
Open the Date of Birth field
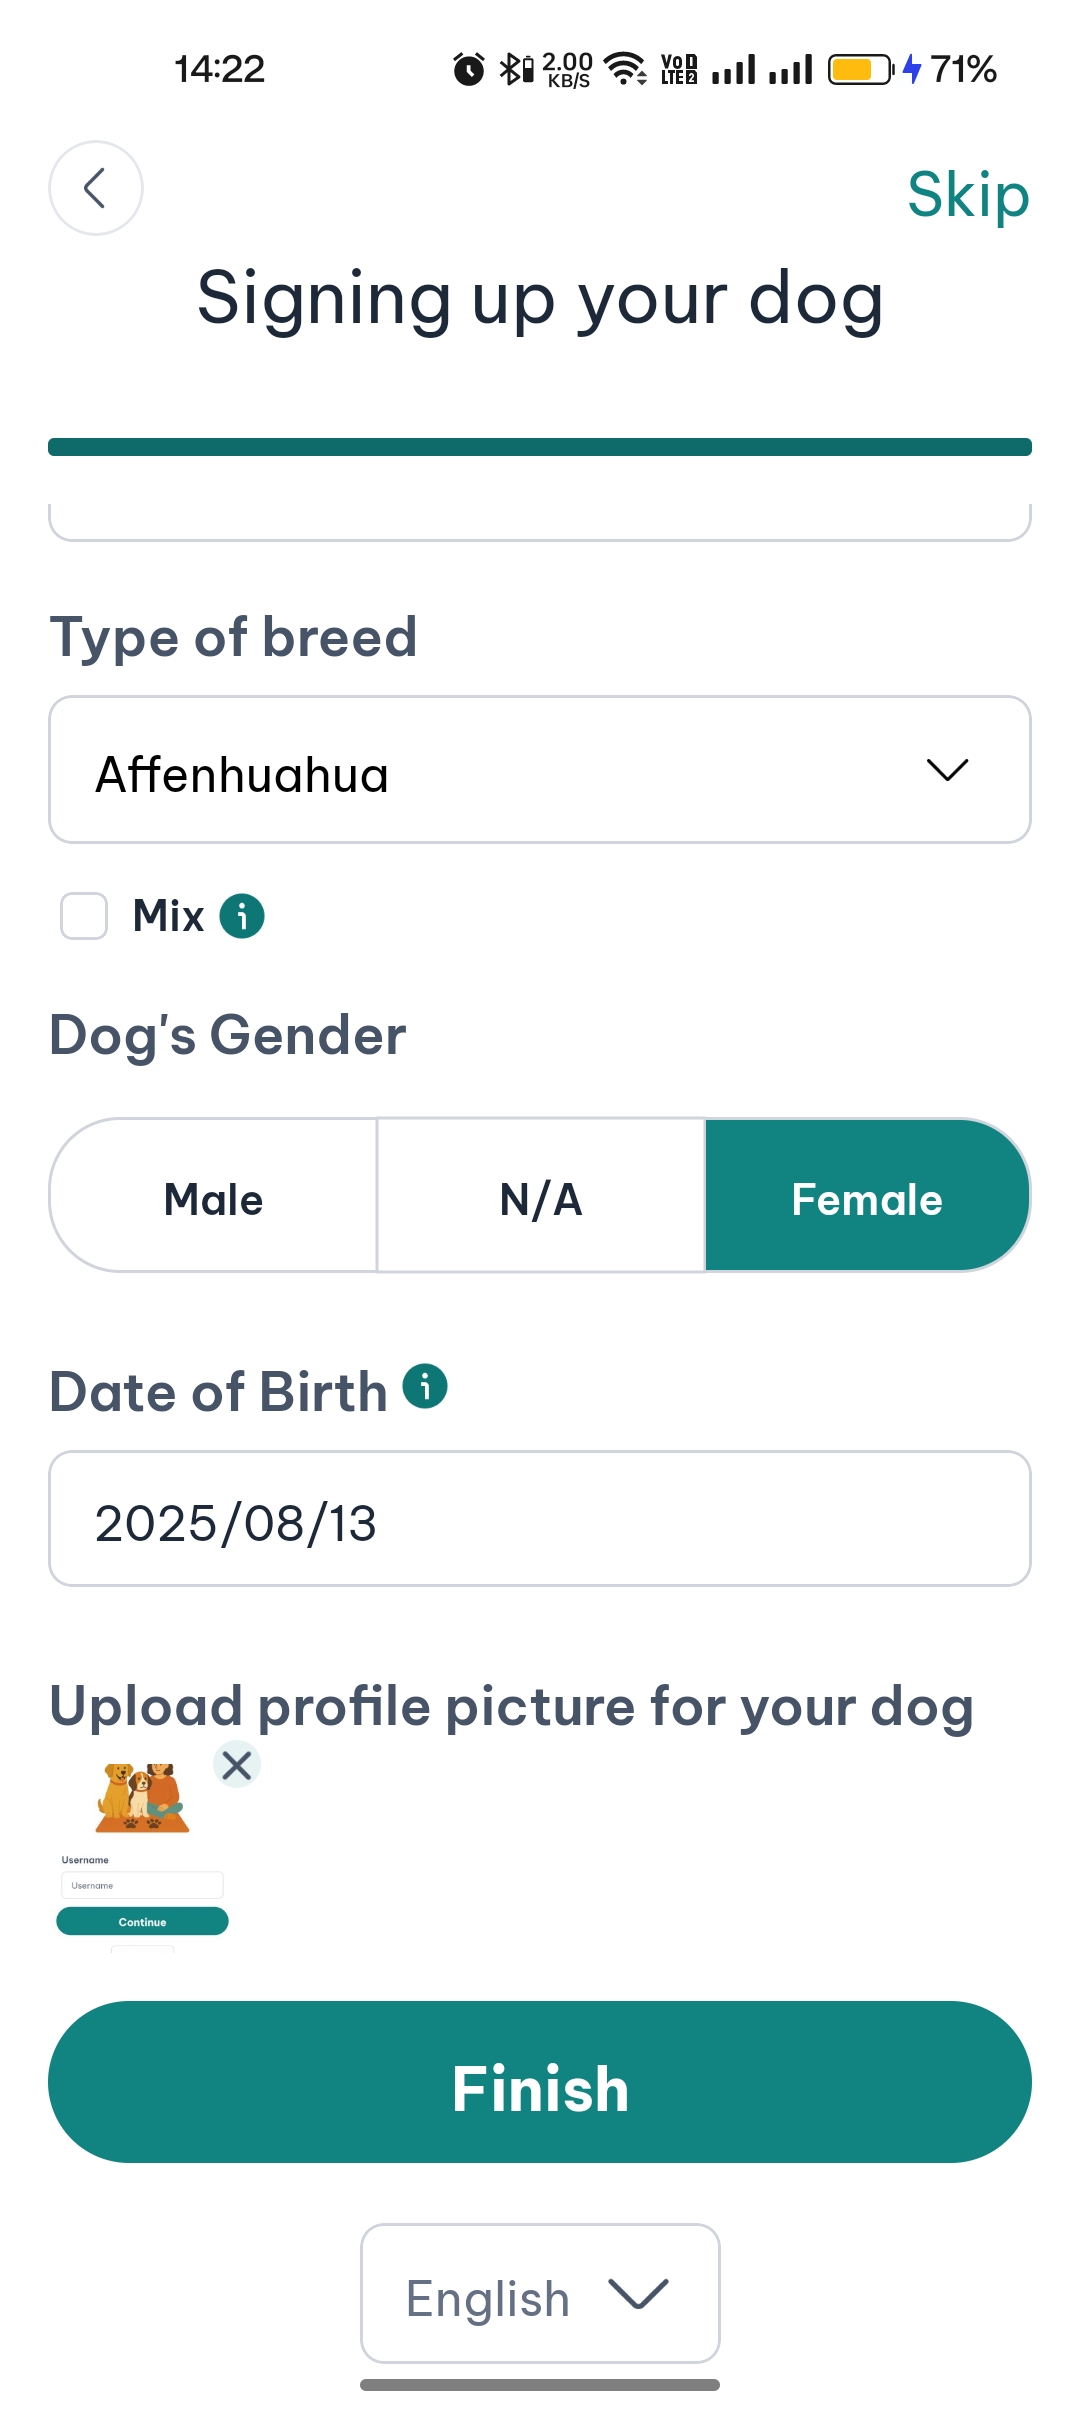540,1519
